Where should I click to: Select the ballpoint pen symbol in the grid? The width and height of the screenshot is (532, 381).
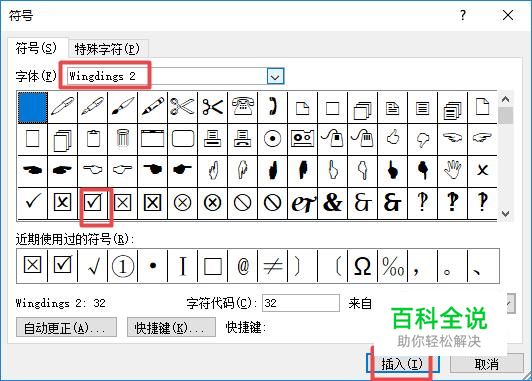[x=62, y=108]
